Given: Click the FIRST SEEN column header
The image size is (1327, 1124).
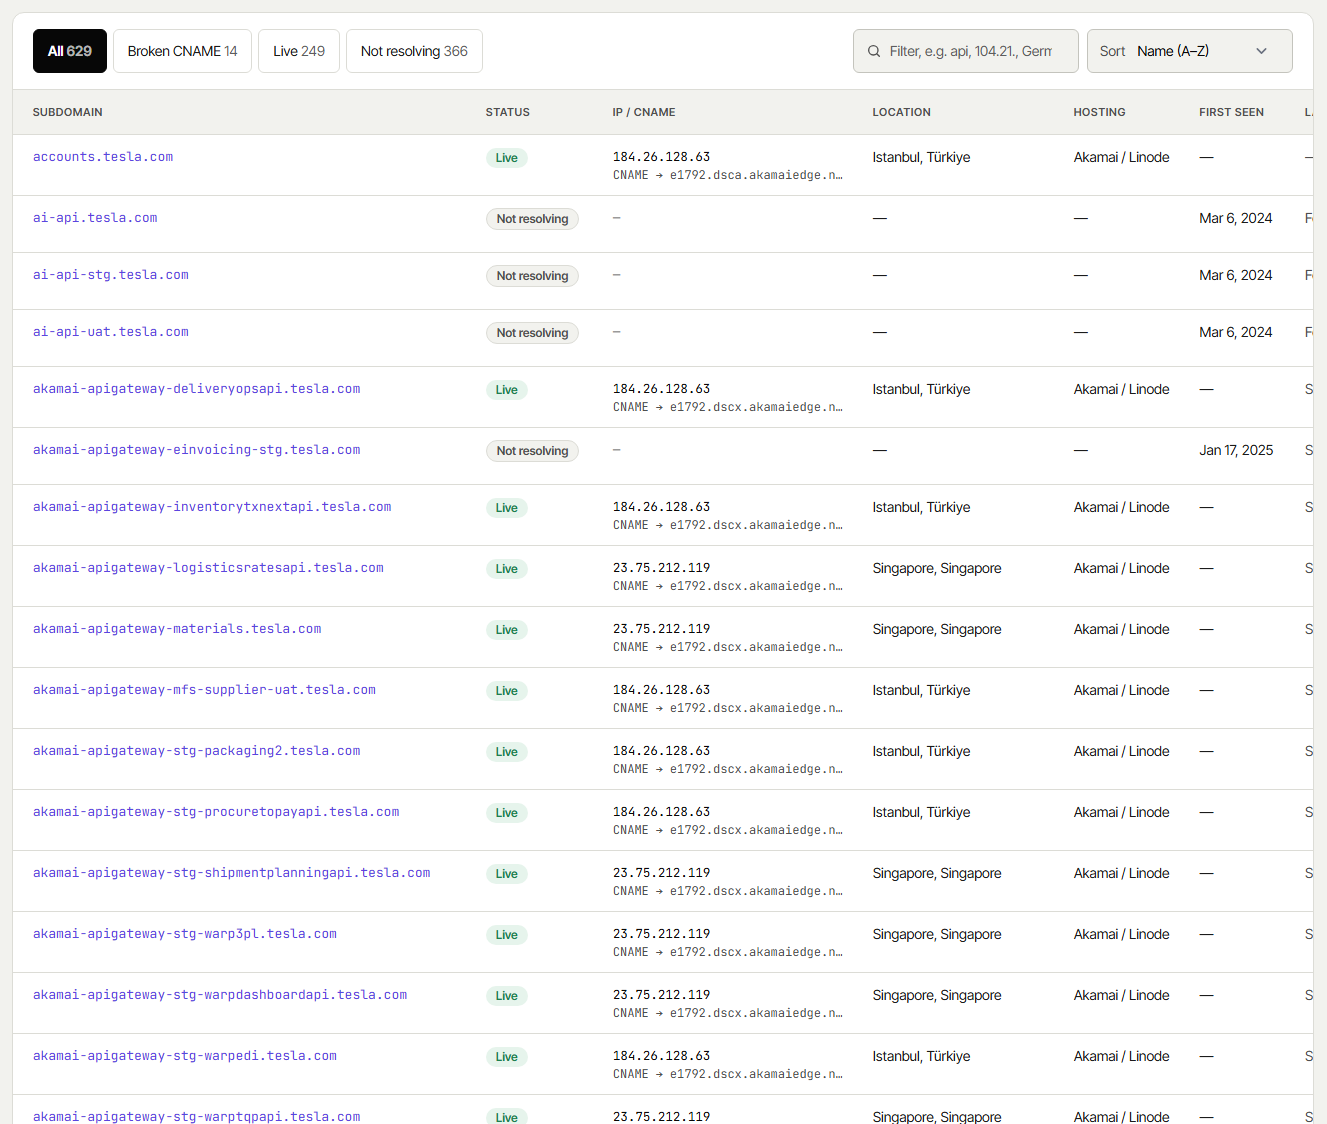Looking at the screenshot, I should point(1231,112).
